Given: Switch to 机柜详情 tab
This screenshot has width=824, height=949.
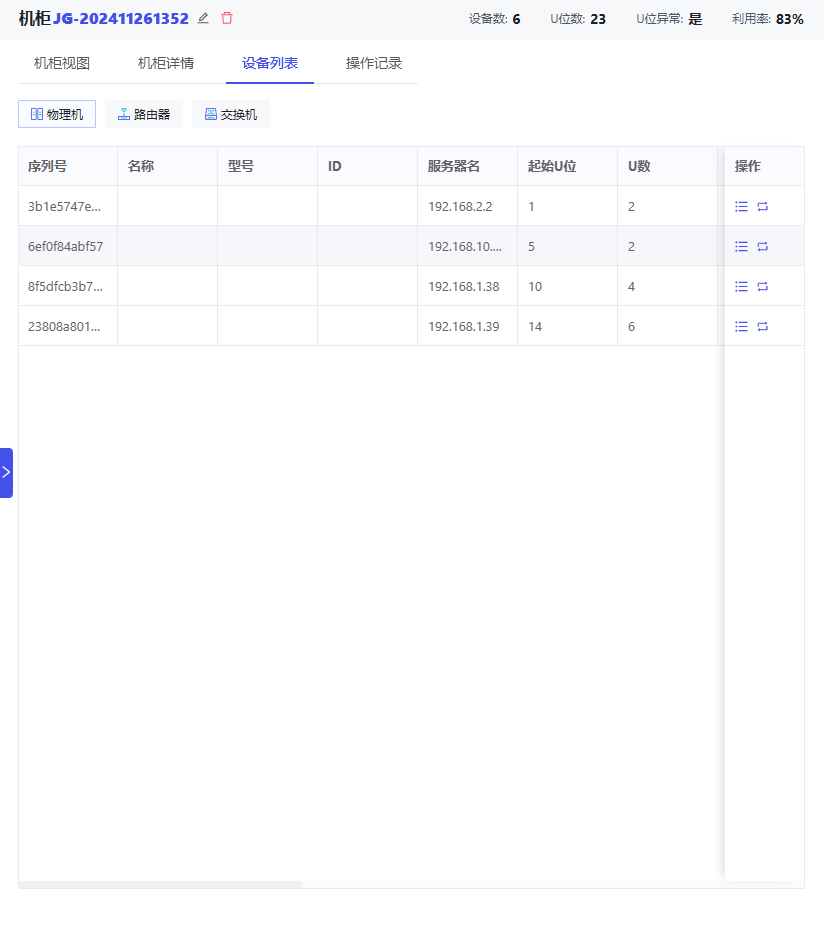Looking at the screenshot, I should (166, 63).
